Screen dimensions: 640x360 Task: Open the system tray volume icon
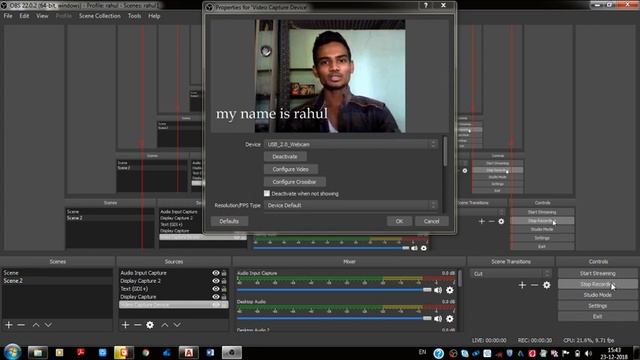tap(588, 353)
